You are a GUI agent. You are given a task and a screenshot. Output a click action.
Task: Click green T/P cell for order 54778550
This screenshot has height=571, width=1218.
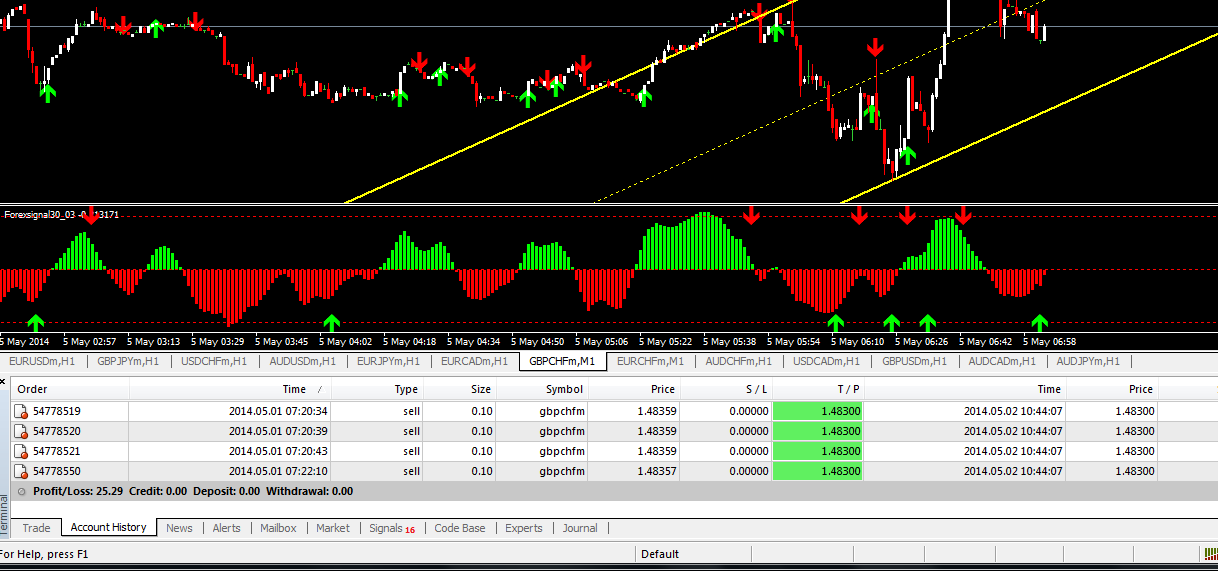tap(819, 471)
